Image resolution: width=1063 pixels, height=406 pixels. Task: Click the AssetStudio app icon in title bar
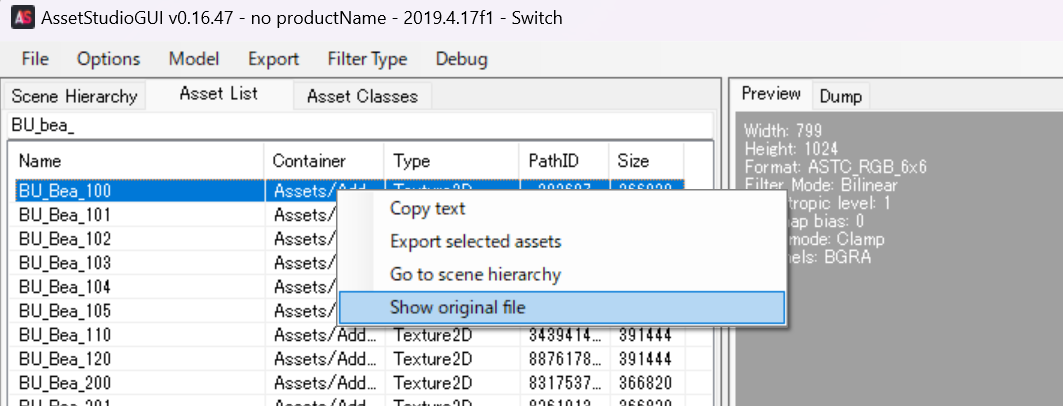click(x=20, y=18)
